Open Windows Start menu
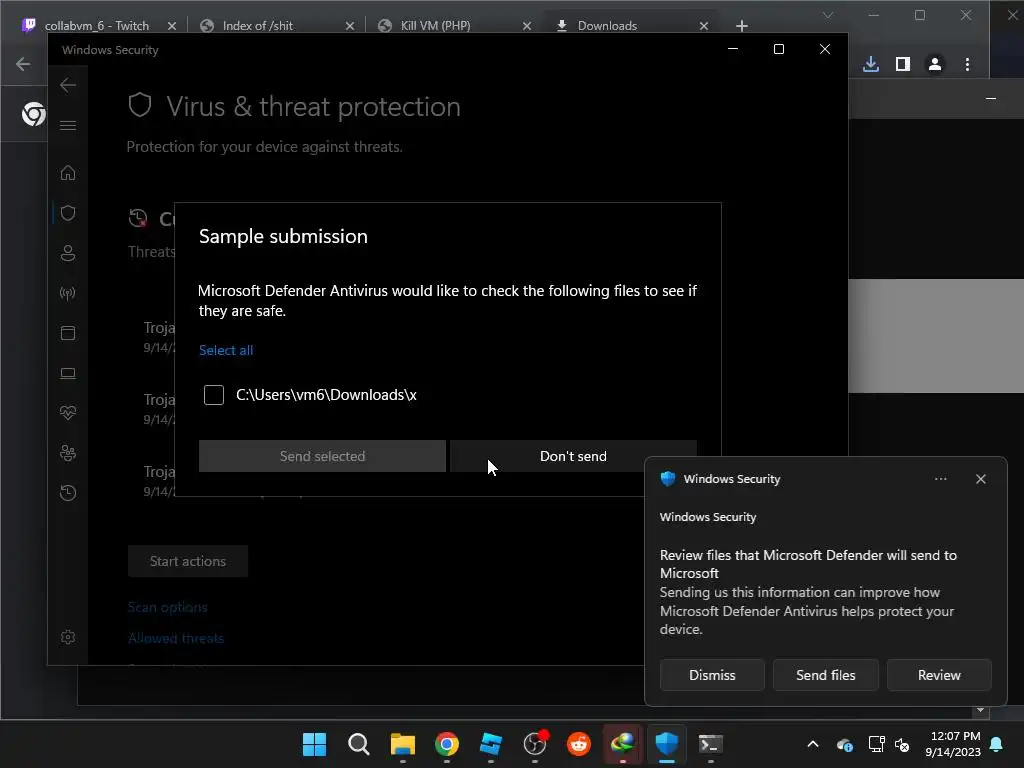 click(x=314, y=744)
